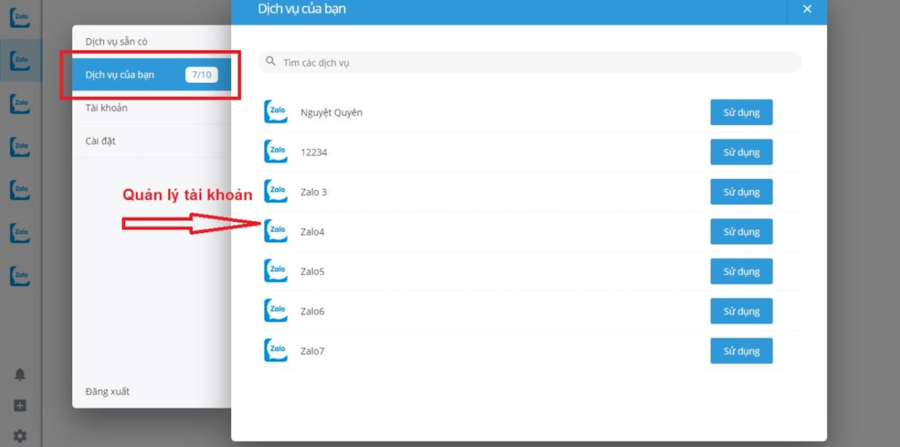Open Zalo icon beside Nguyệt Quyên
Viewport: 900px width, 447px height.
(x=276, y=112)
